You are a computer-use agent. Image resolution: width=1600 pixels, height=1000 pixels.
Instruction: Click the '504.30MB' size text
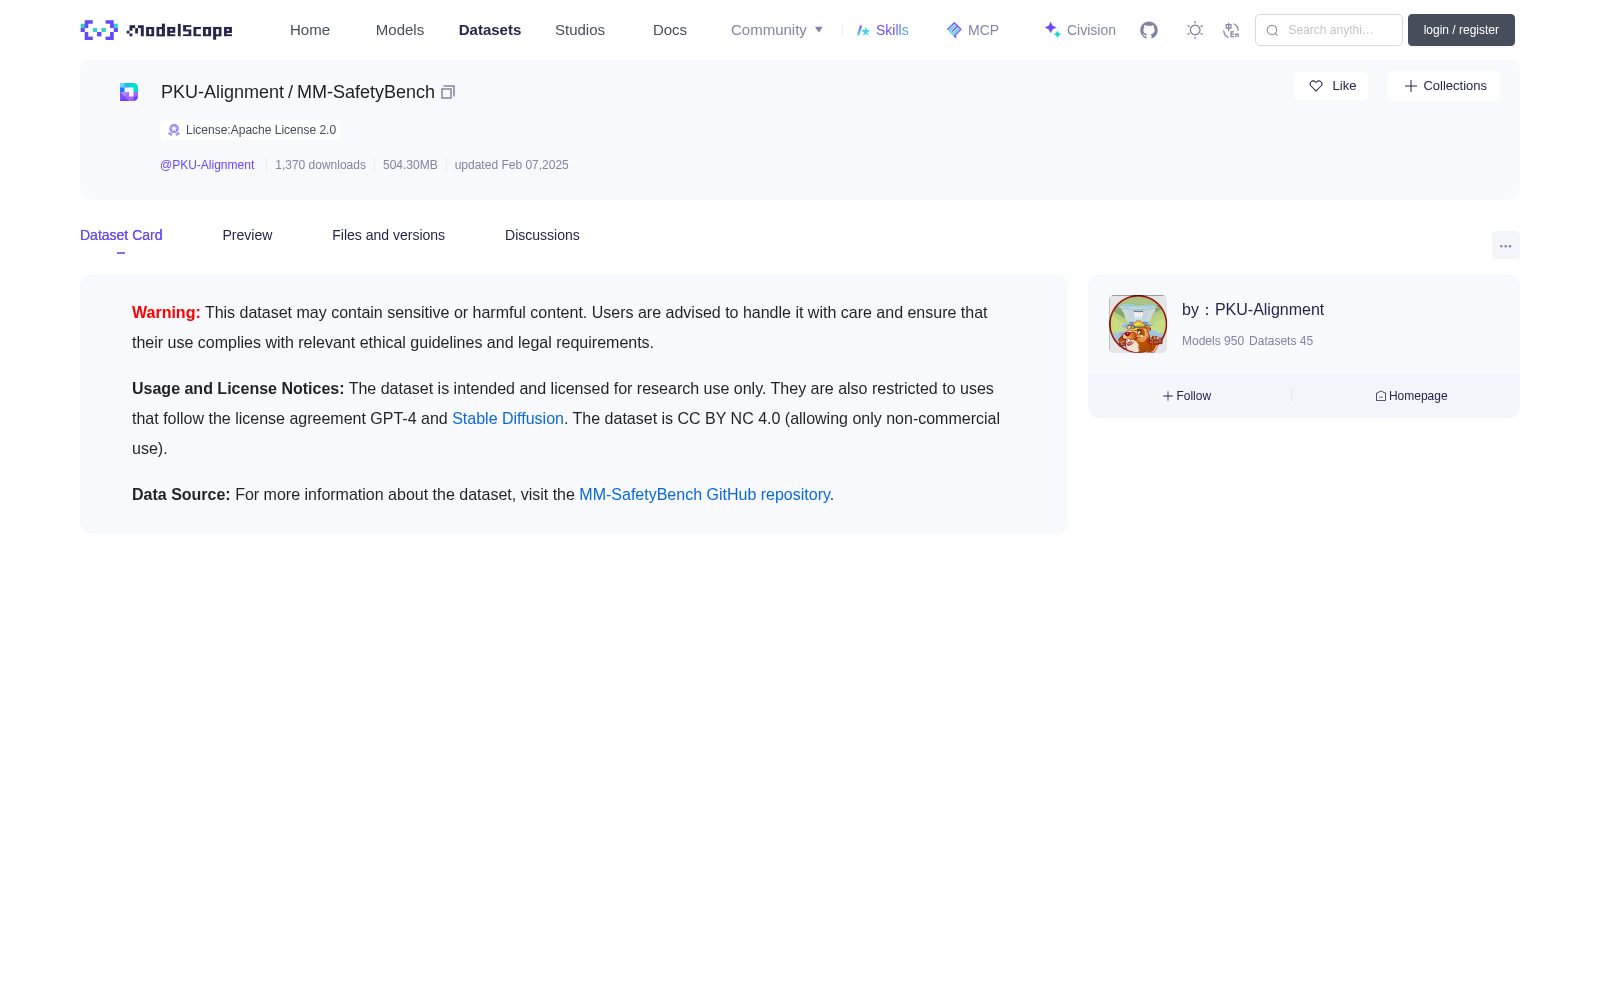click(410, 165)
